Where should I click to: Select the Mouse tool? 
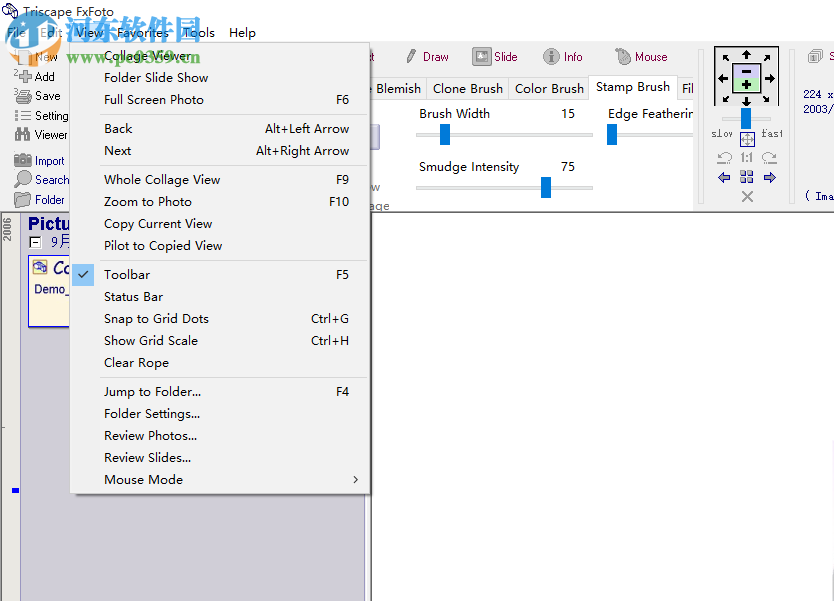[x=641, y=56]
